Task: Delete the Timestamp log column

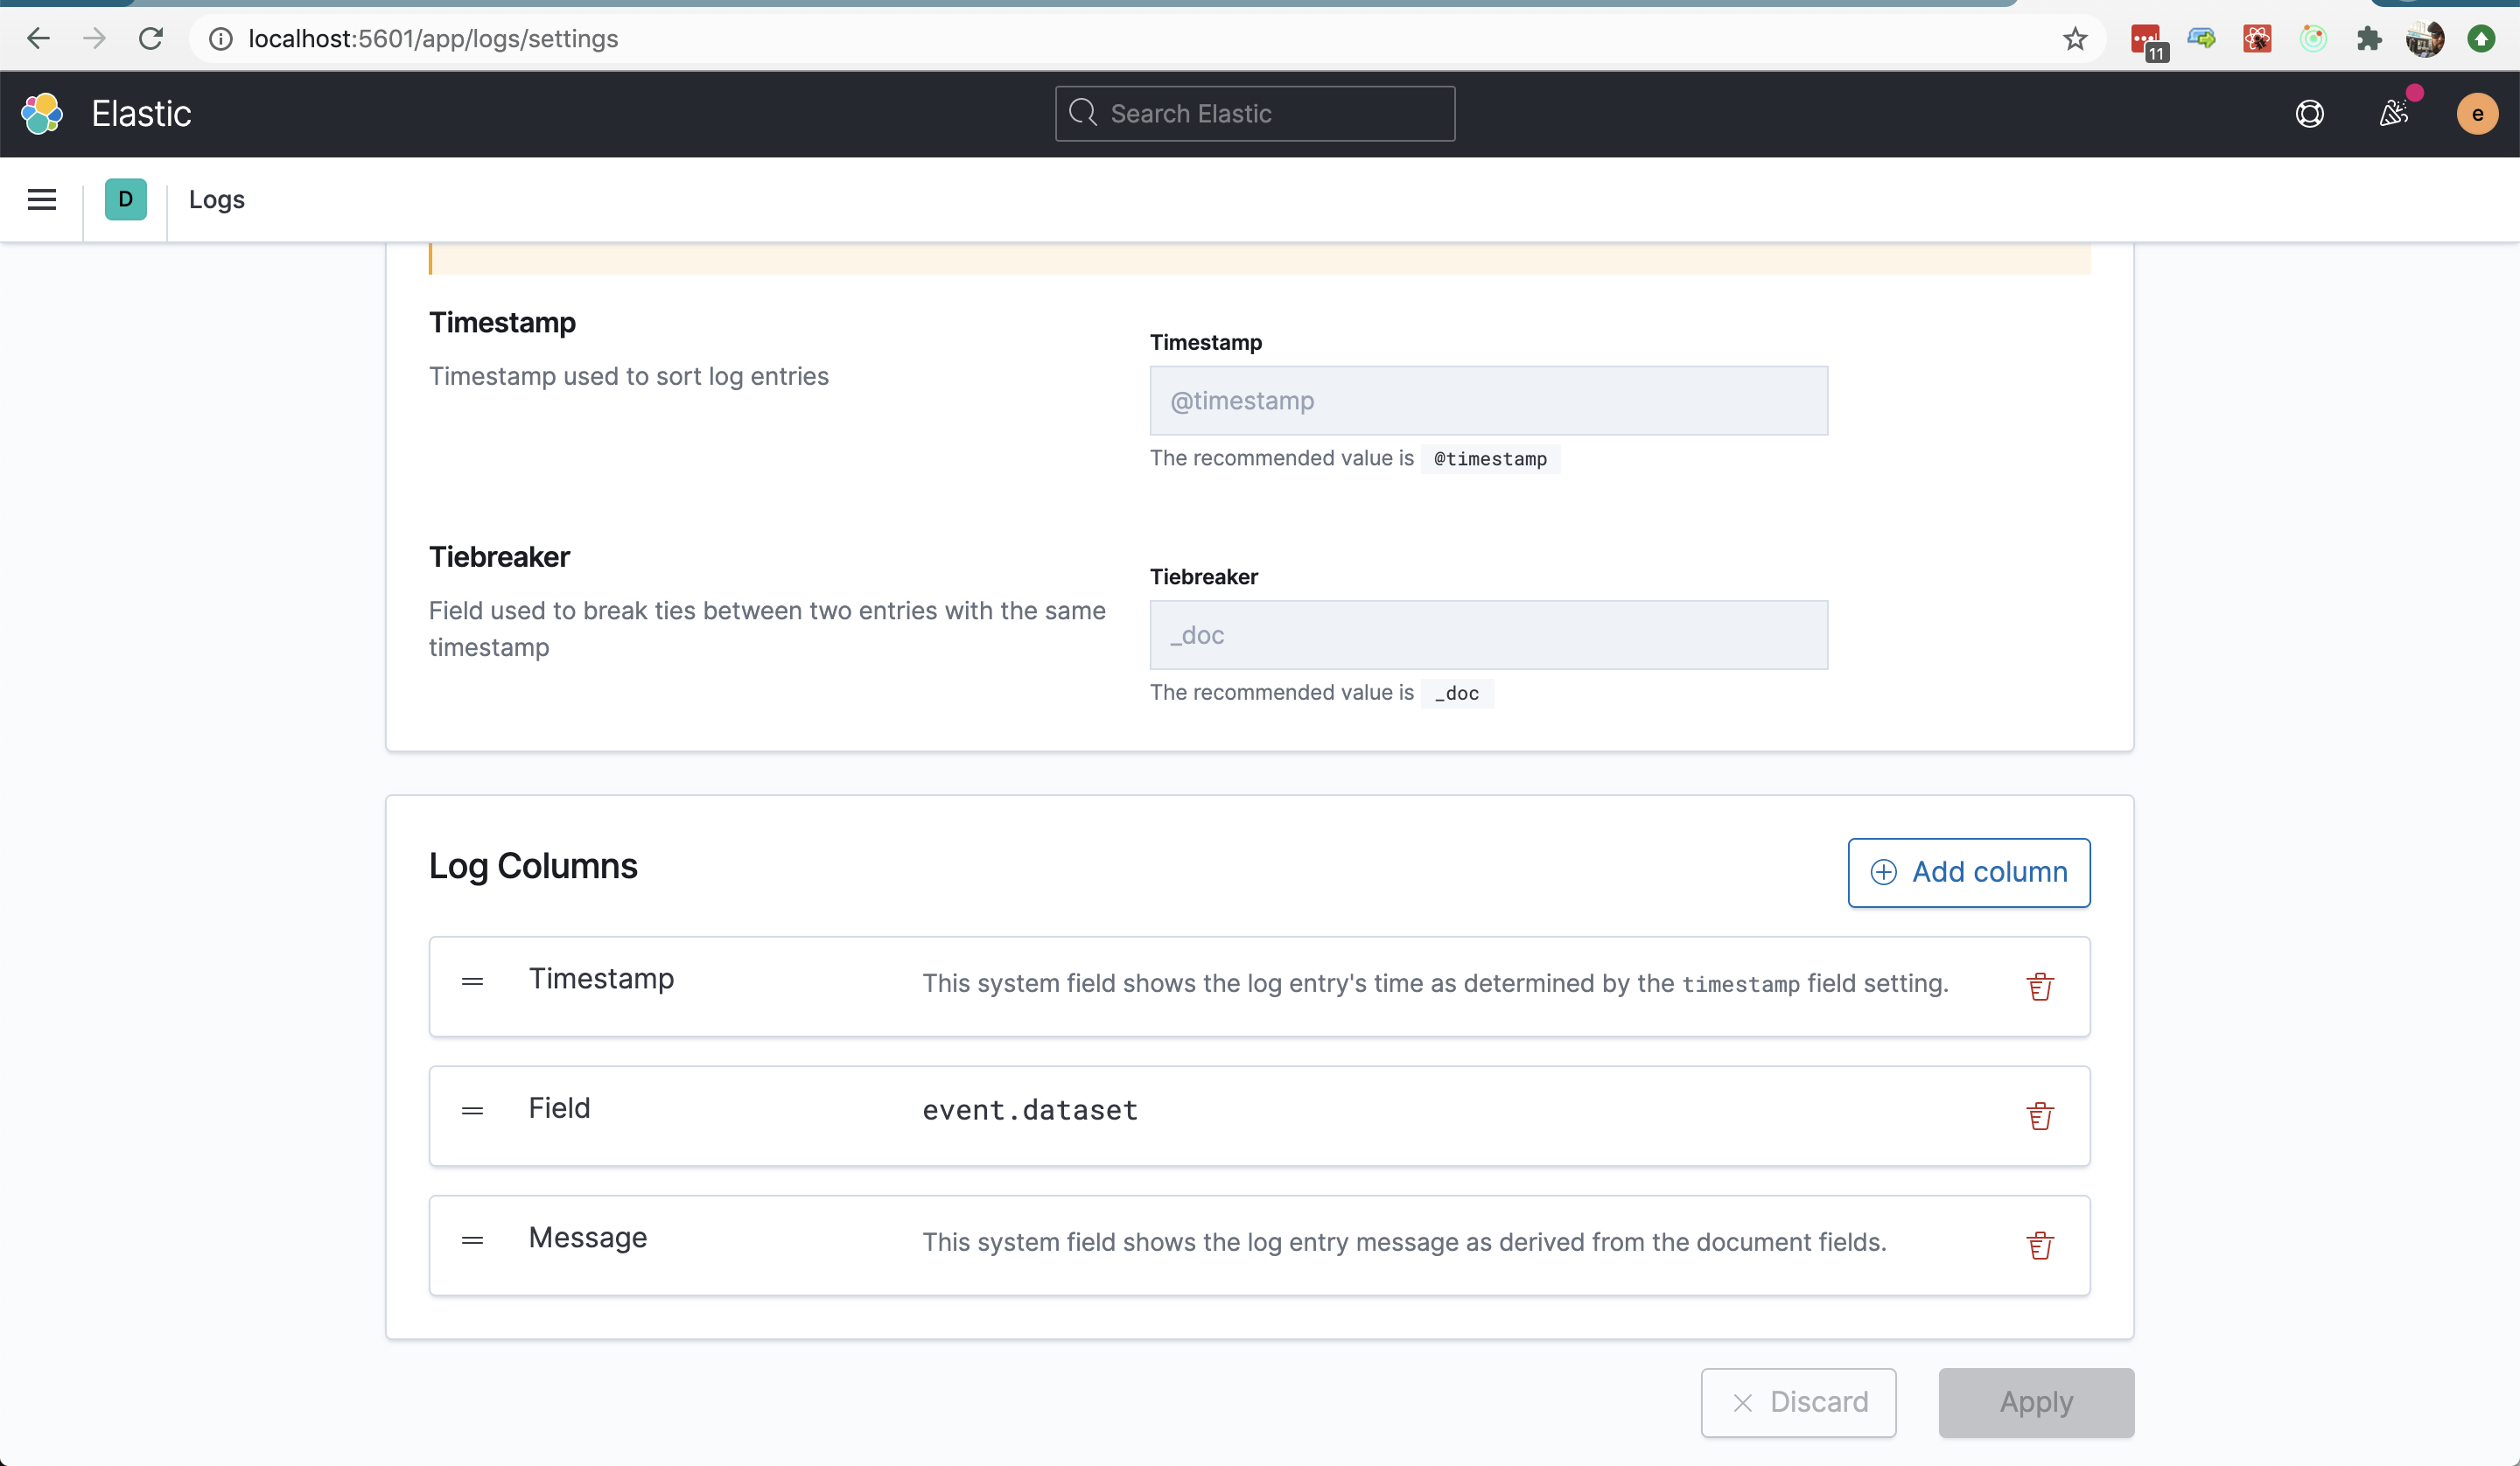Action: pyautogui.click(x=2040, y=987)
